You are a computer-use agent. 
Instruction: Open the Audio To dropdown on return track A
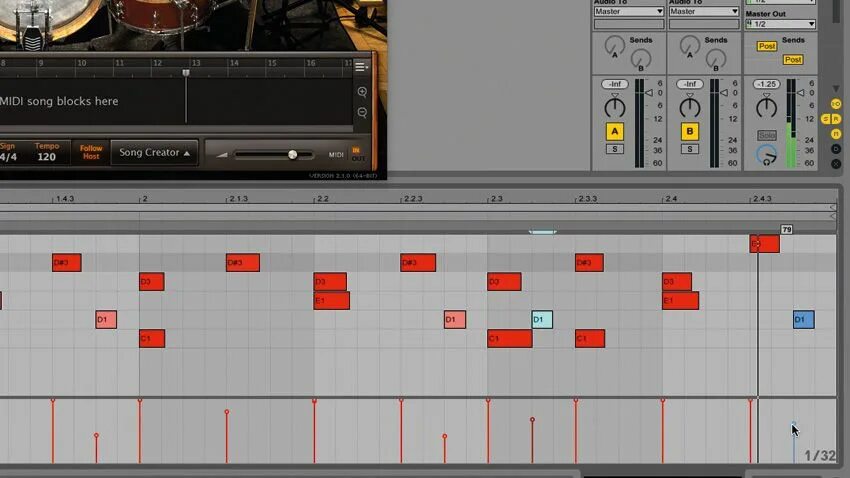click(629, 11)
